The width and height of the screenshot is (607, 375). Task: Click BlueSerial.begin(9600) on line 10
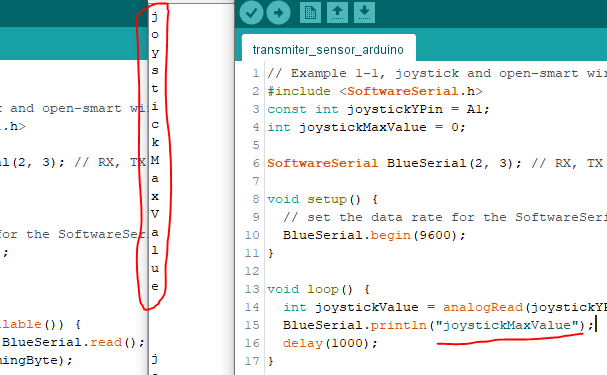point(374,235)
